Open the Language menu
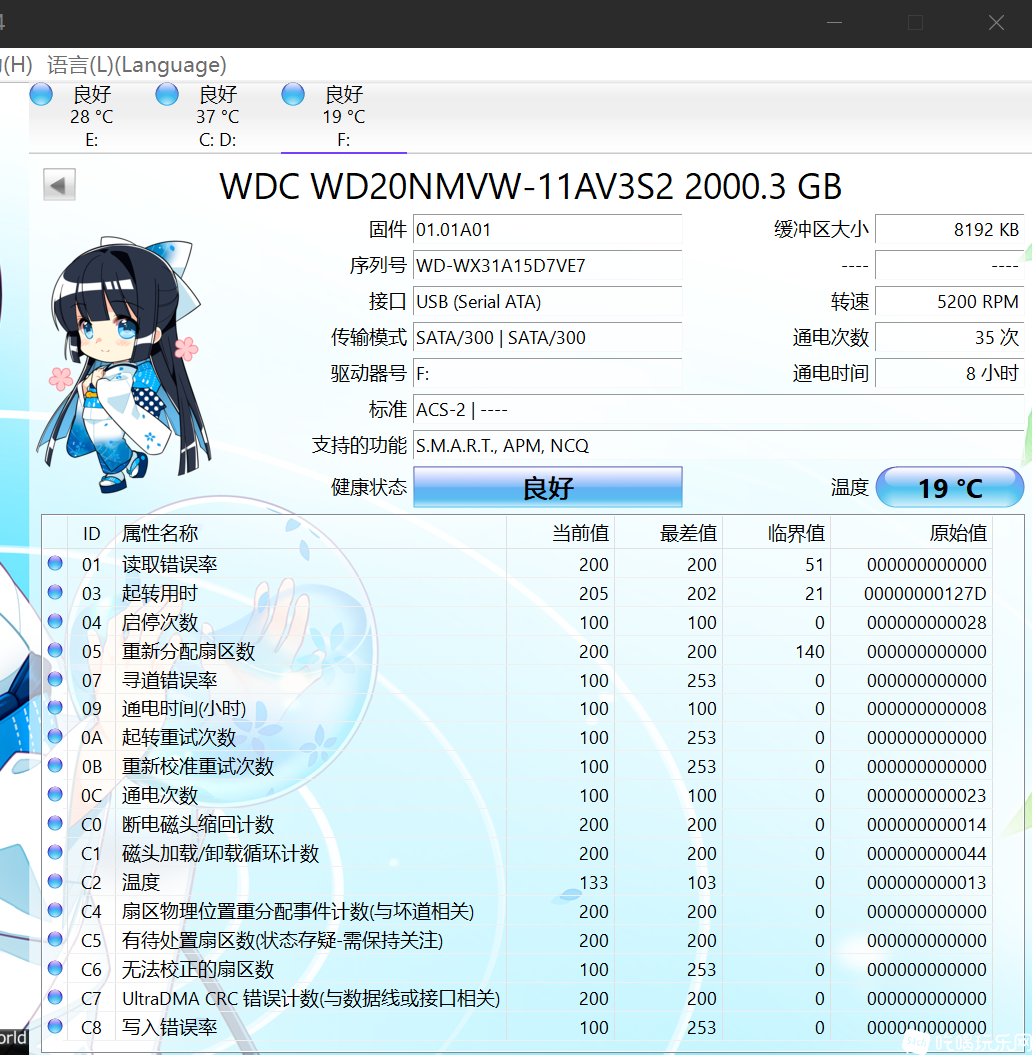This screenshot has width=1032, height=1055. (137, 65)
